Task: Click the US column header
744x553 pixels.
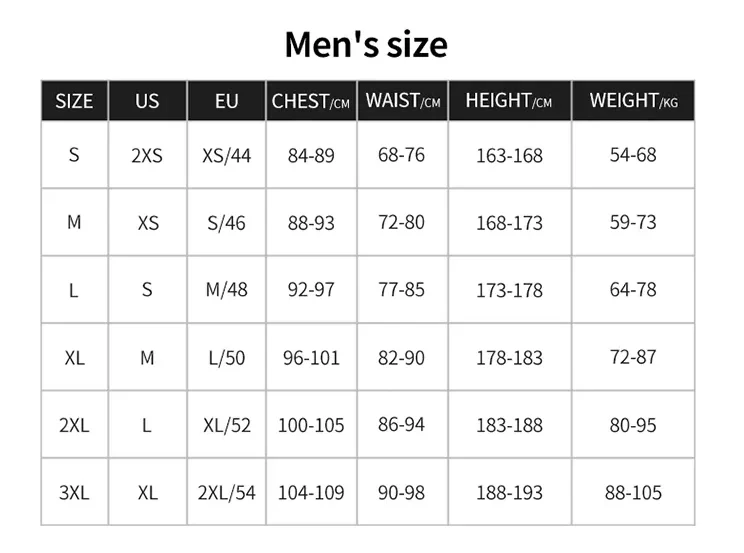Action: 147,101
